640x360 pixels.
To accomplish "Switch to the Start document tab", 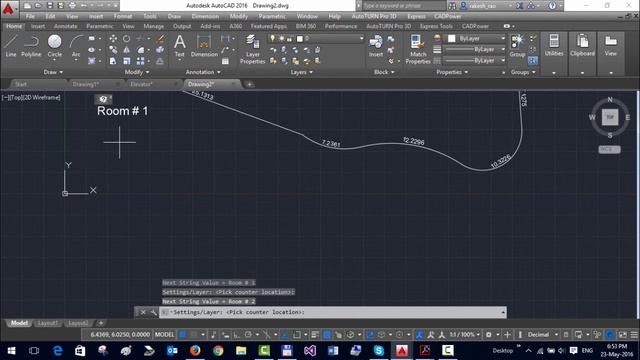I will click(x=21, y=84).
